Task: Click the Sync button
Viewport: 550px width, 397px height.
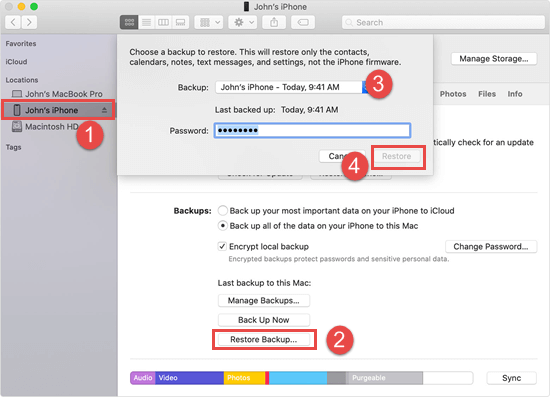Action: pyautogui.click(x=511, y=378)
